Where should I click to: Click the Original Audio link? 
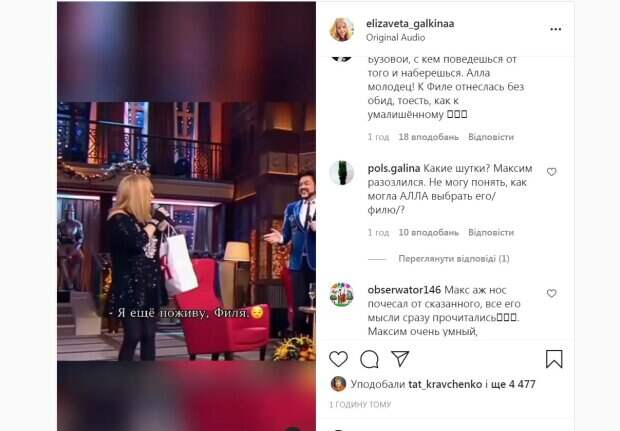pyautogui.click(x=395, y=38)
